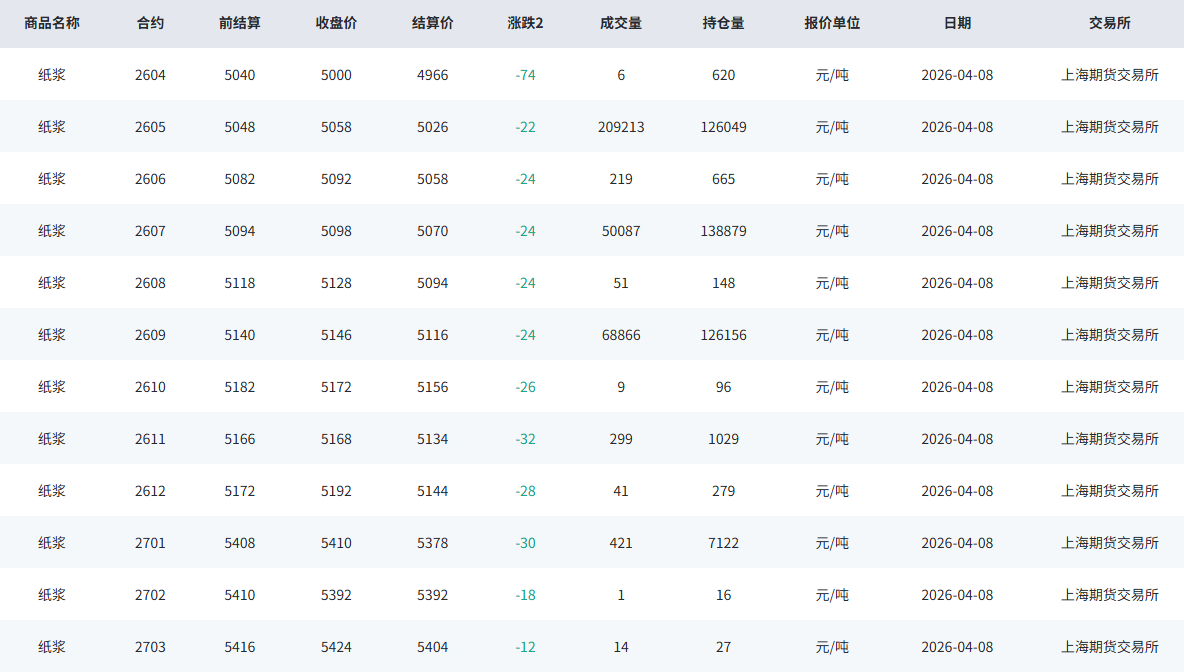Viewport: 1184px width, 672px height.
Task: Select contract 2701 cell
Action: (x=150, y=543)
